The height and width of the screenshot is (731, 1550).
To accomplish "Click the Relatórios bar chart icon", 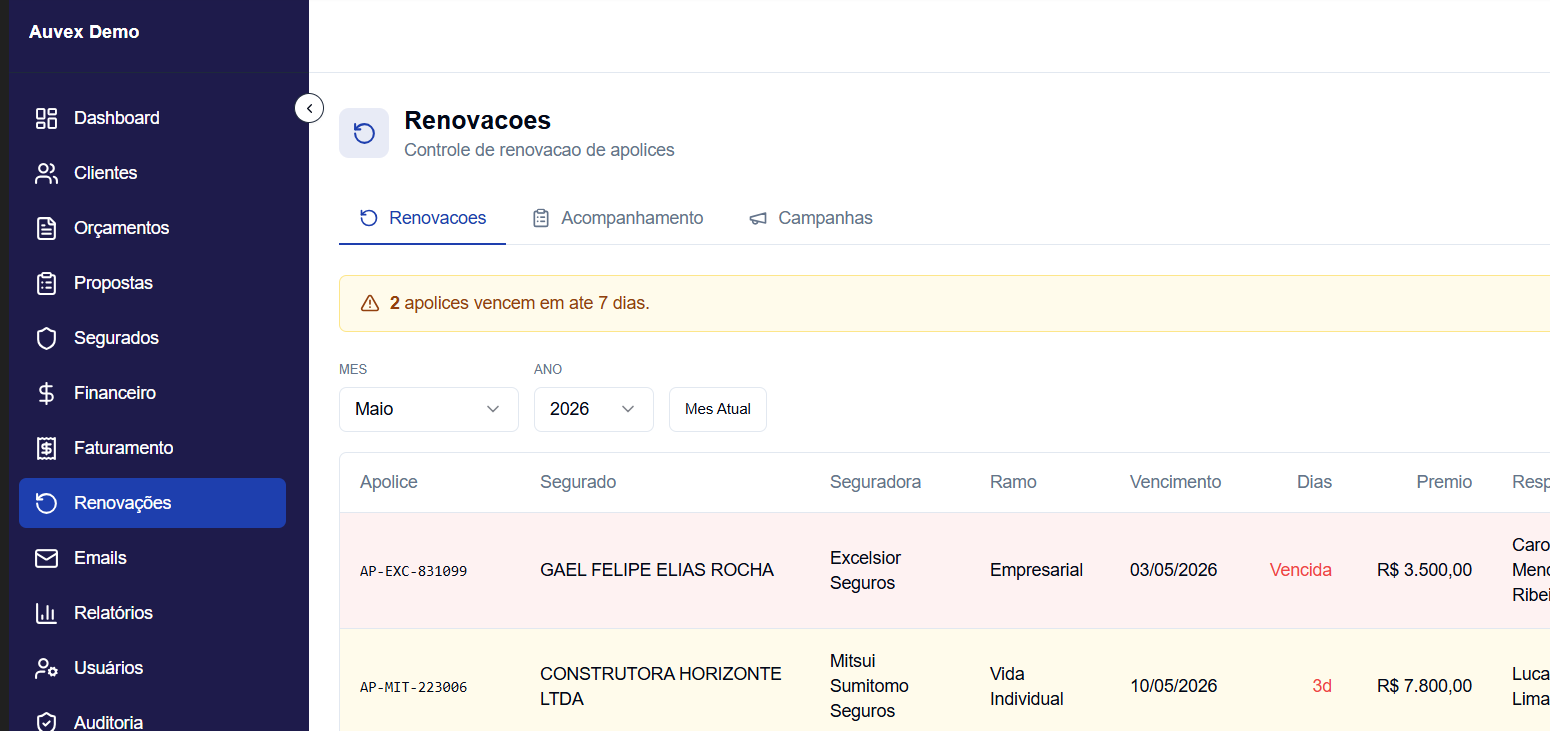I will [x=46, y=613].
